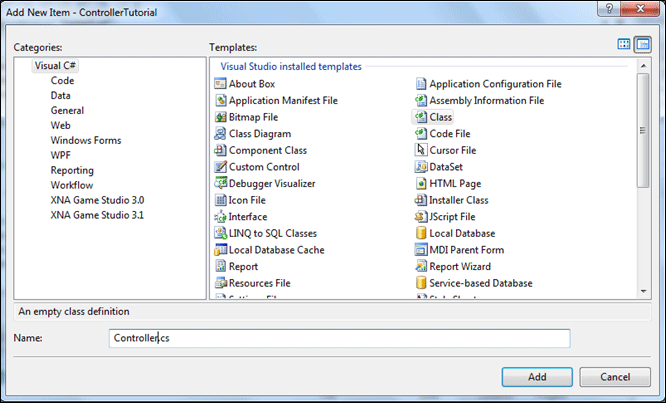Click the 'Component Class' template label
The width and height of the screenshot is (666, 403).
pos(268,150)
